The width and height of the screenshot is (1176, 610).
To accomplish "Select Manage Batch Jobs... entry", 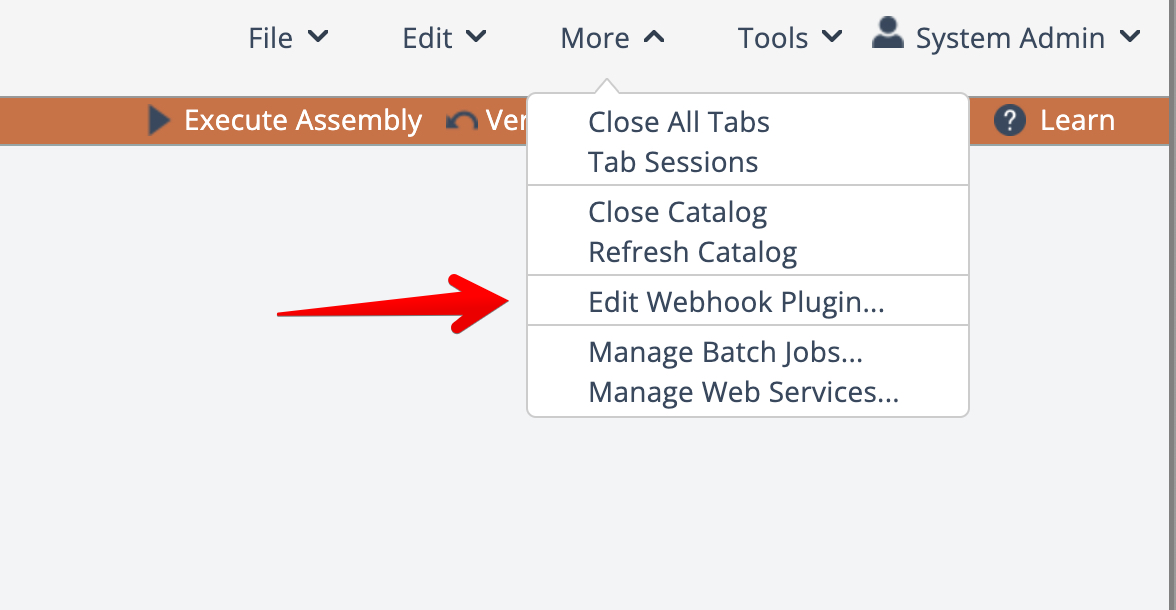I will [725, 352].
